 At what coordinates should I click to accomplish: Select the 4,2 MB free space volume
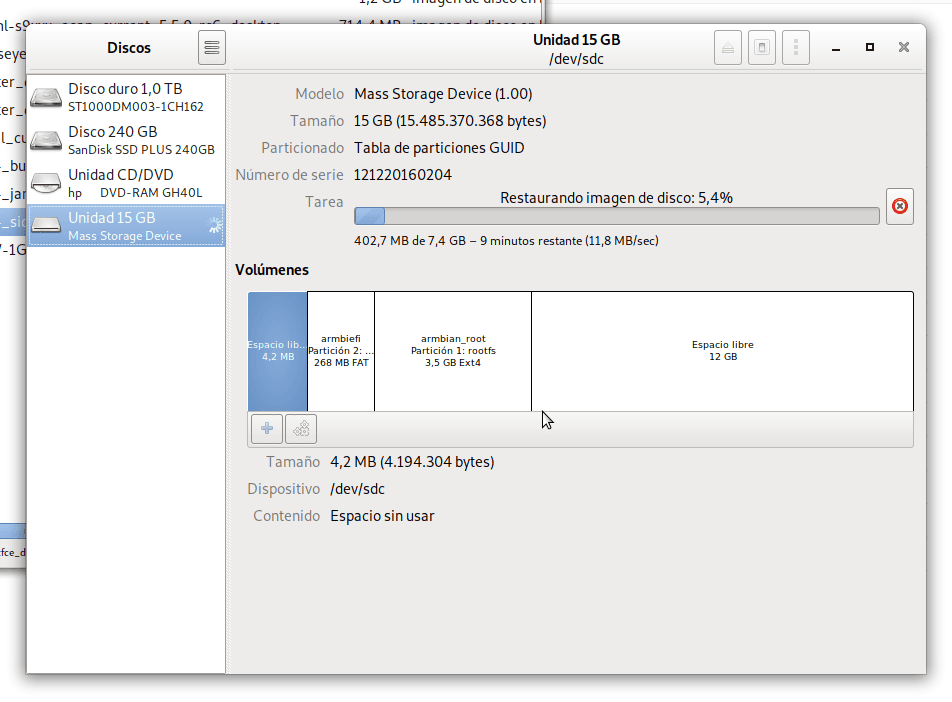pyautogui.click(x=277, y=351)
